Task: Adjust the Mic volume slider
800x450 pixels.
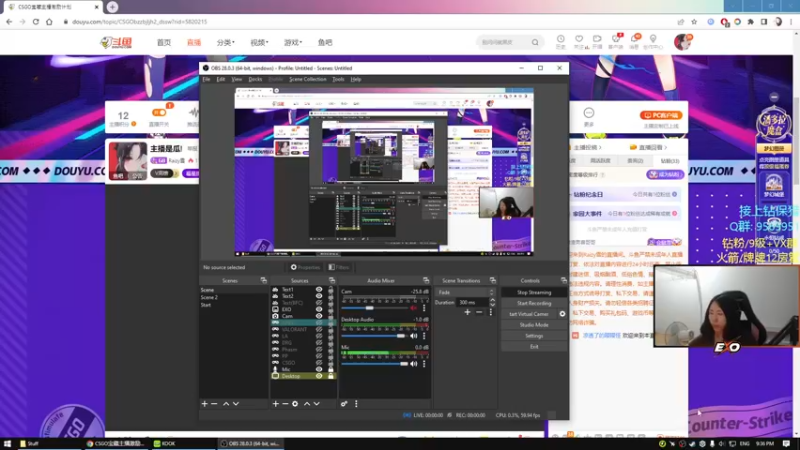Action: pyautogui.click(x=404, y=364)
